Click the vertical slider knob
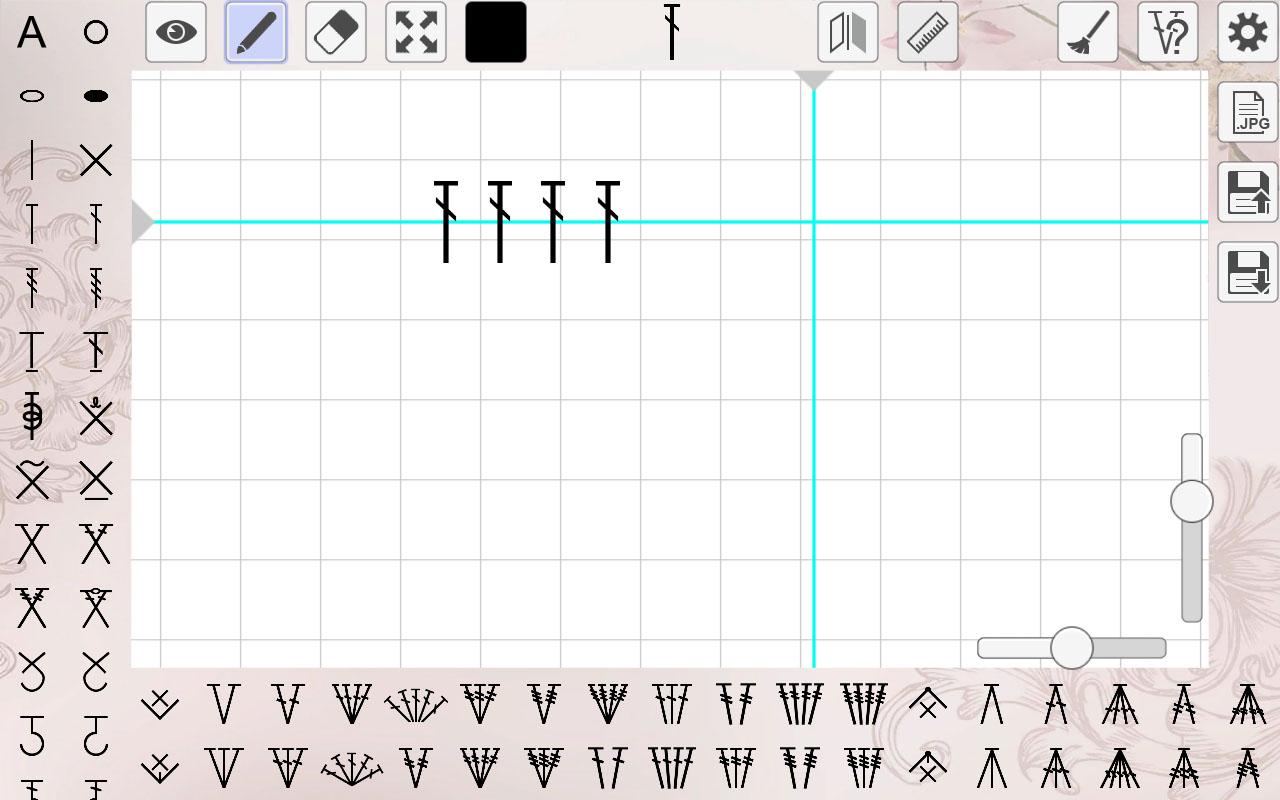The height and width of the screenshot is (800, 1280). click(1192, 501)
